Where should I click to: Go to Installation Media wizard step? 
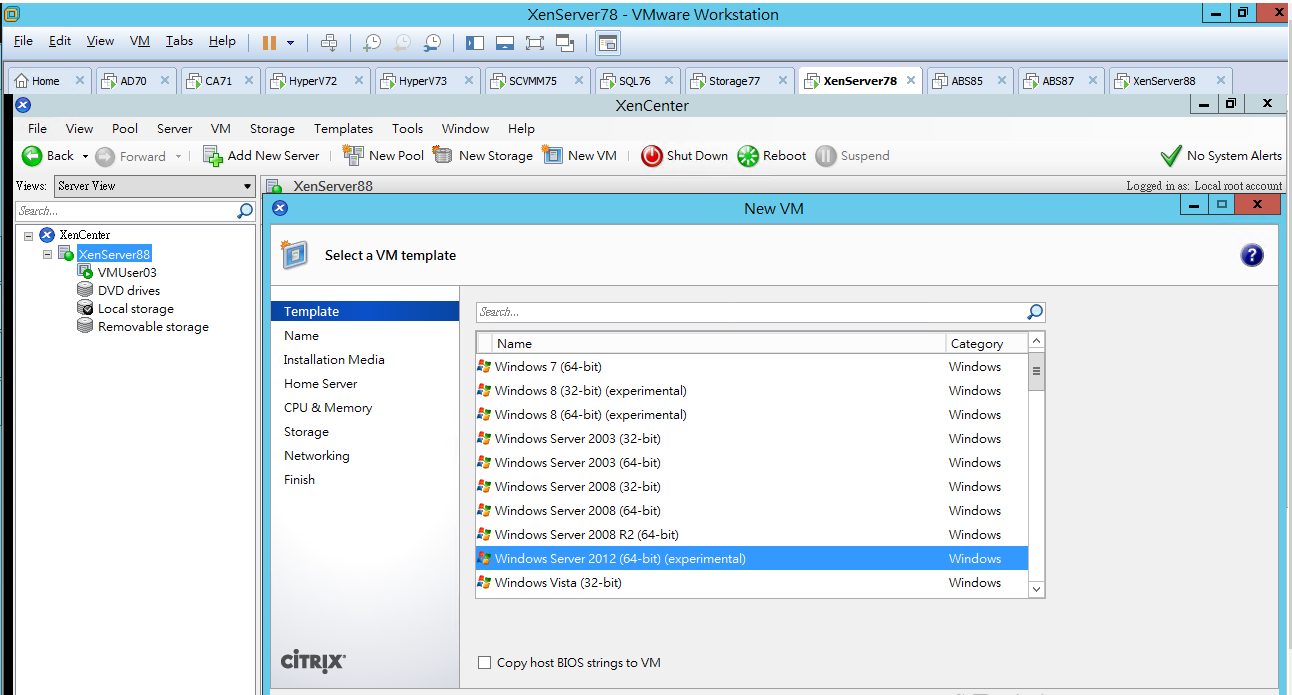334,360
